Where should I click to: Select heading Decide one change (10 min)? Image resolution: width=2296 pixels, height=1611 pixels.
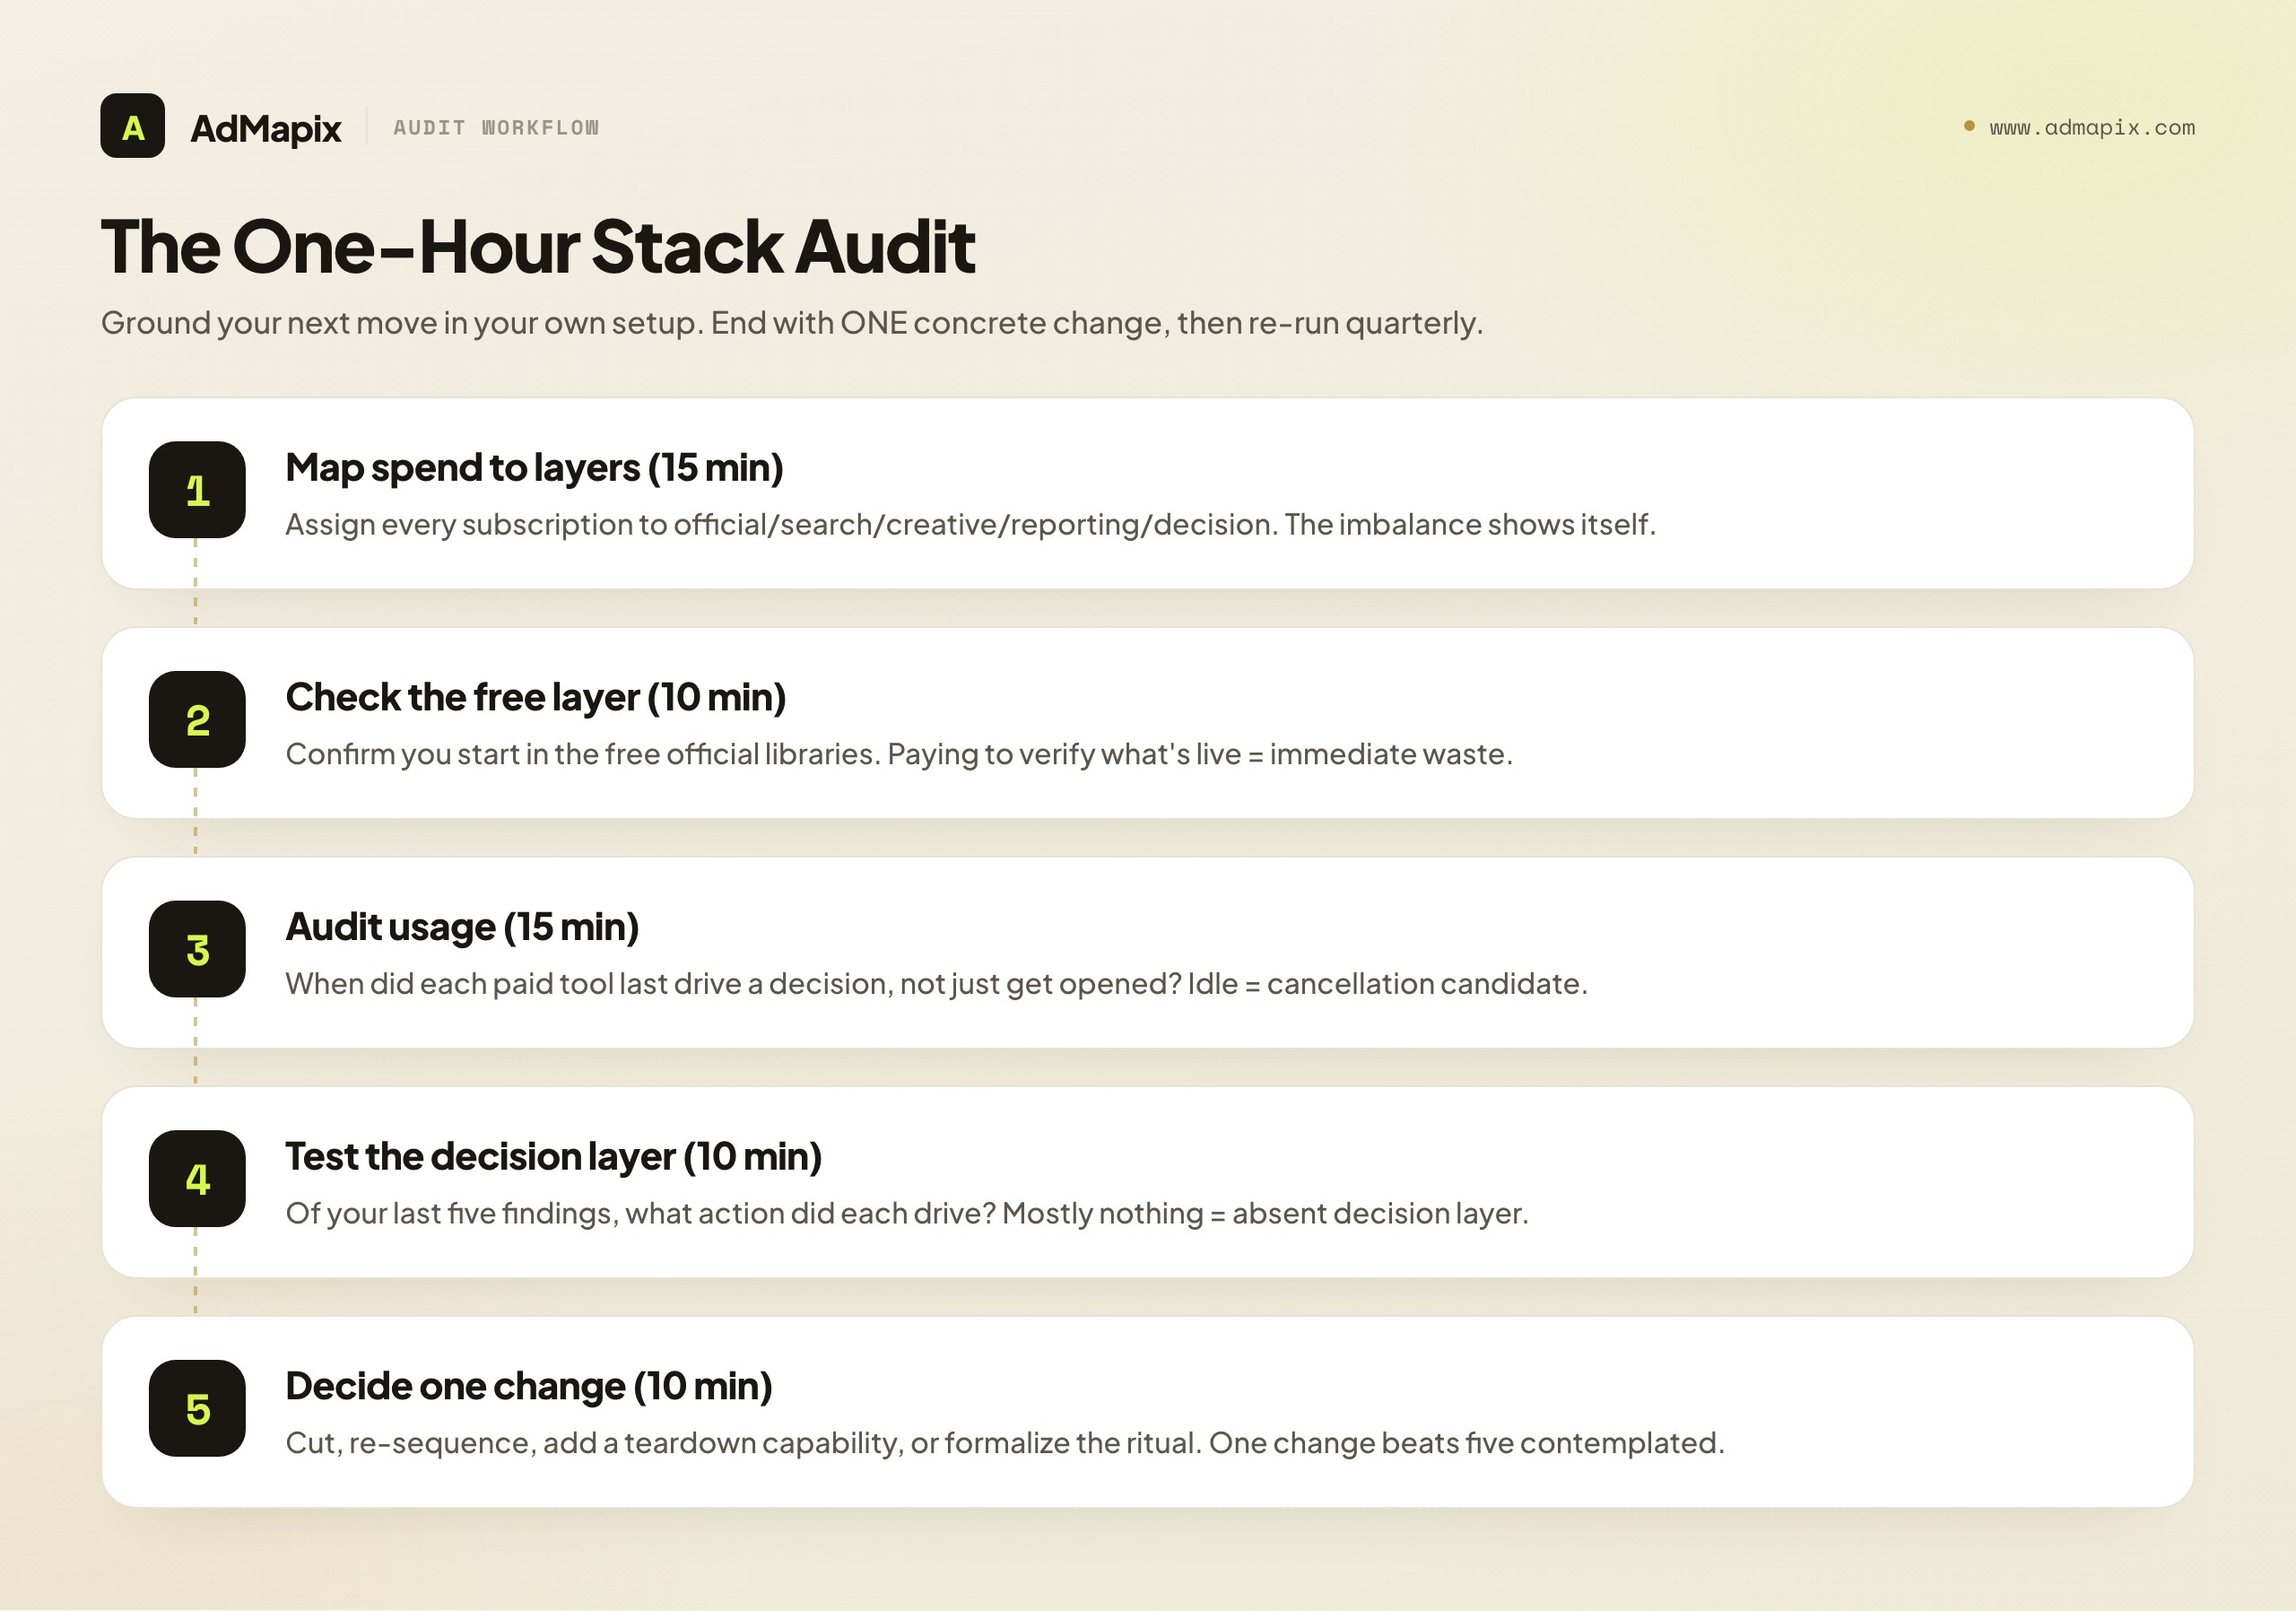[x=529, y=1386]
